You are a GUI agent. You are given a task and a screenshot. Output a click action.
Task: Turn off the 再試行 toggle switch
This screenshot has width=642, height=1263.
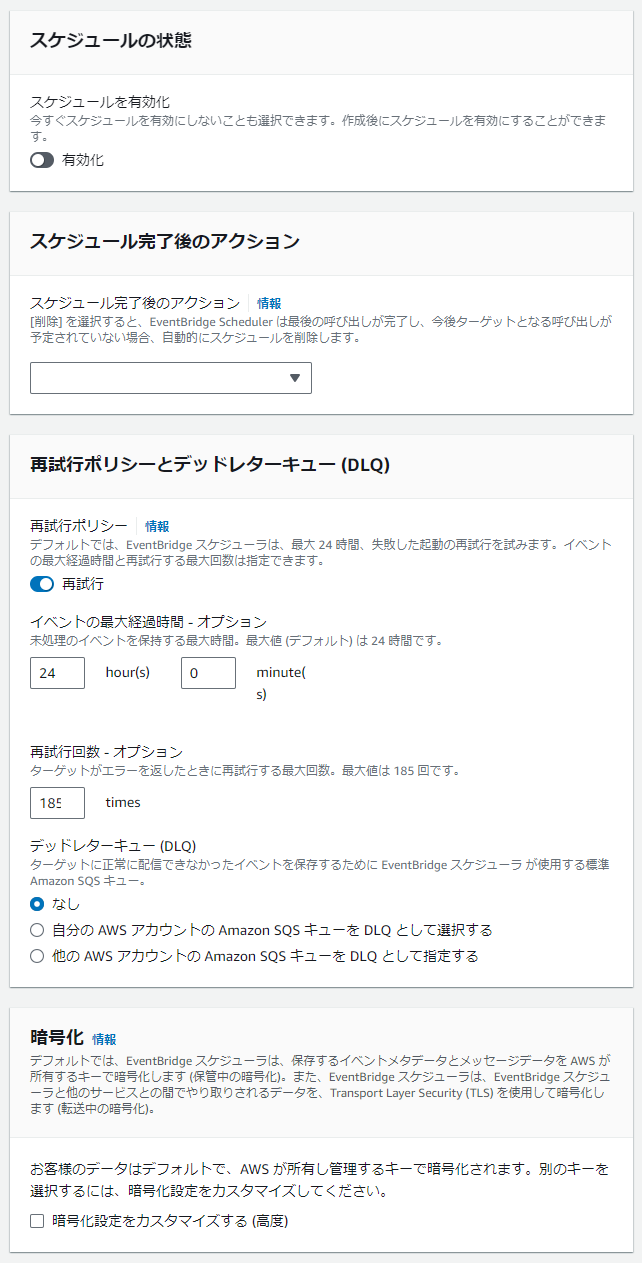tap(42, 584)
